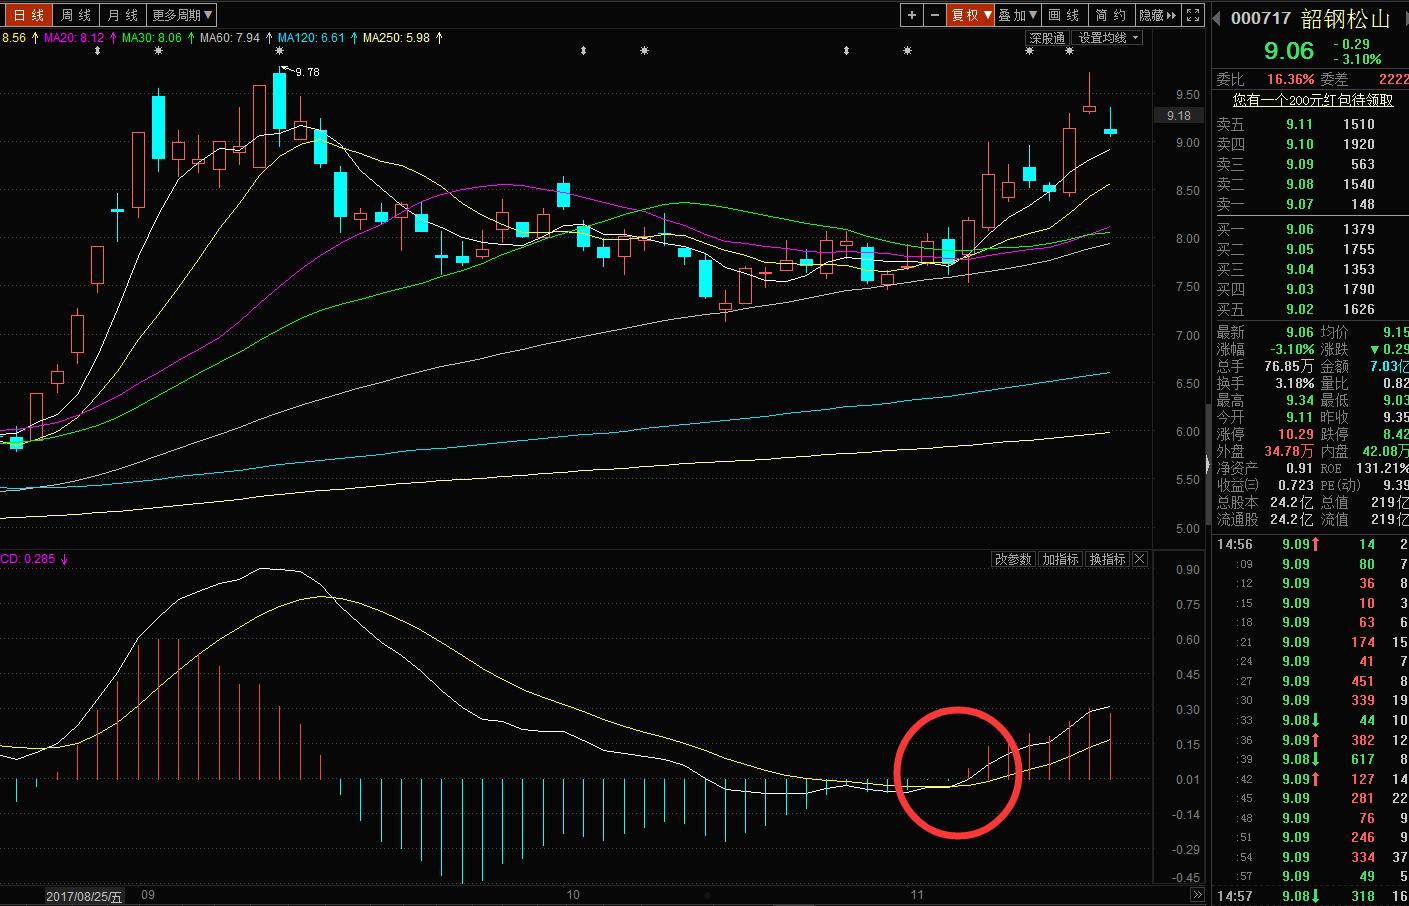Zoom in chart with plus button
Screen dimensions: 1409x906
tap(912, 15)
